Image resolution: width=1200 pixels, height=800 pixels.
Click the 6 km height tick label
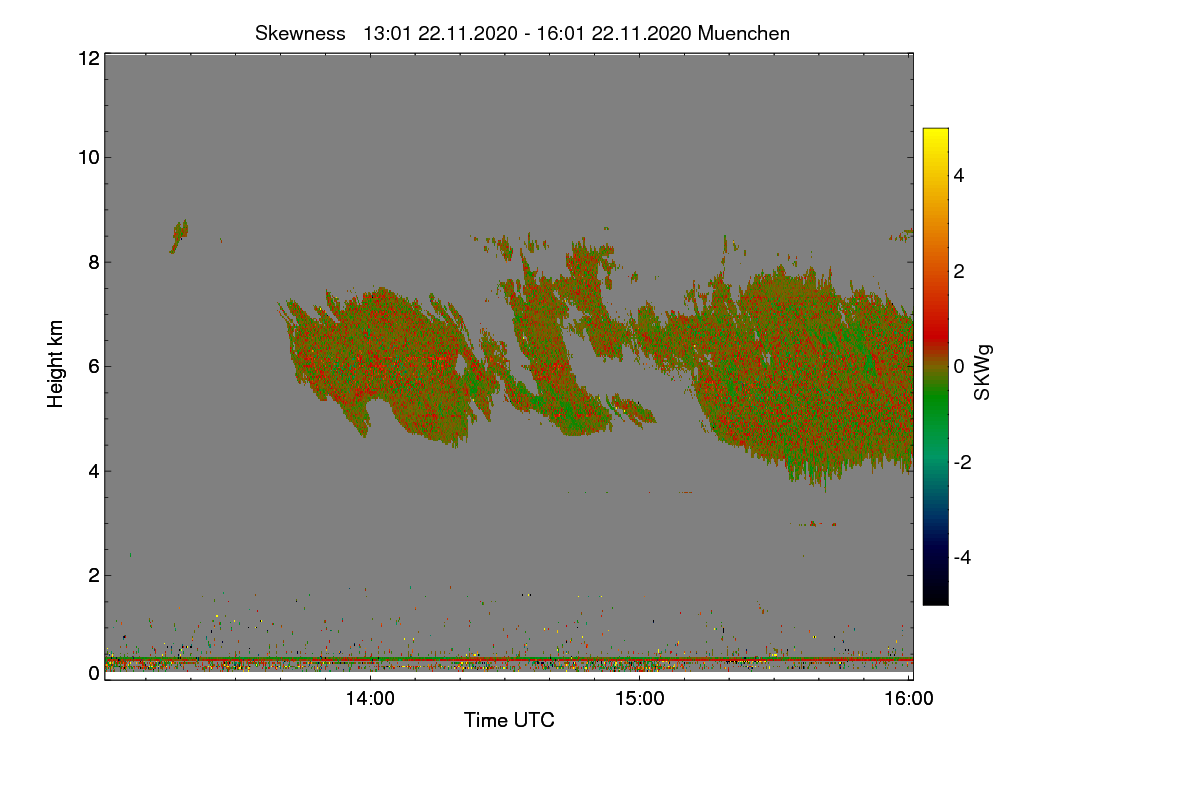coord(93,366)
